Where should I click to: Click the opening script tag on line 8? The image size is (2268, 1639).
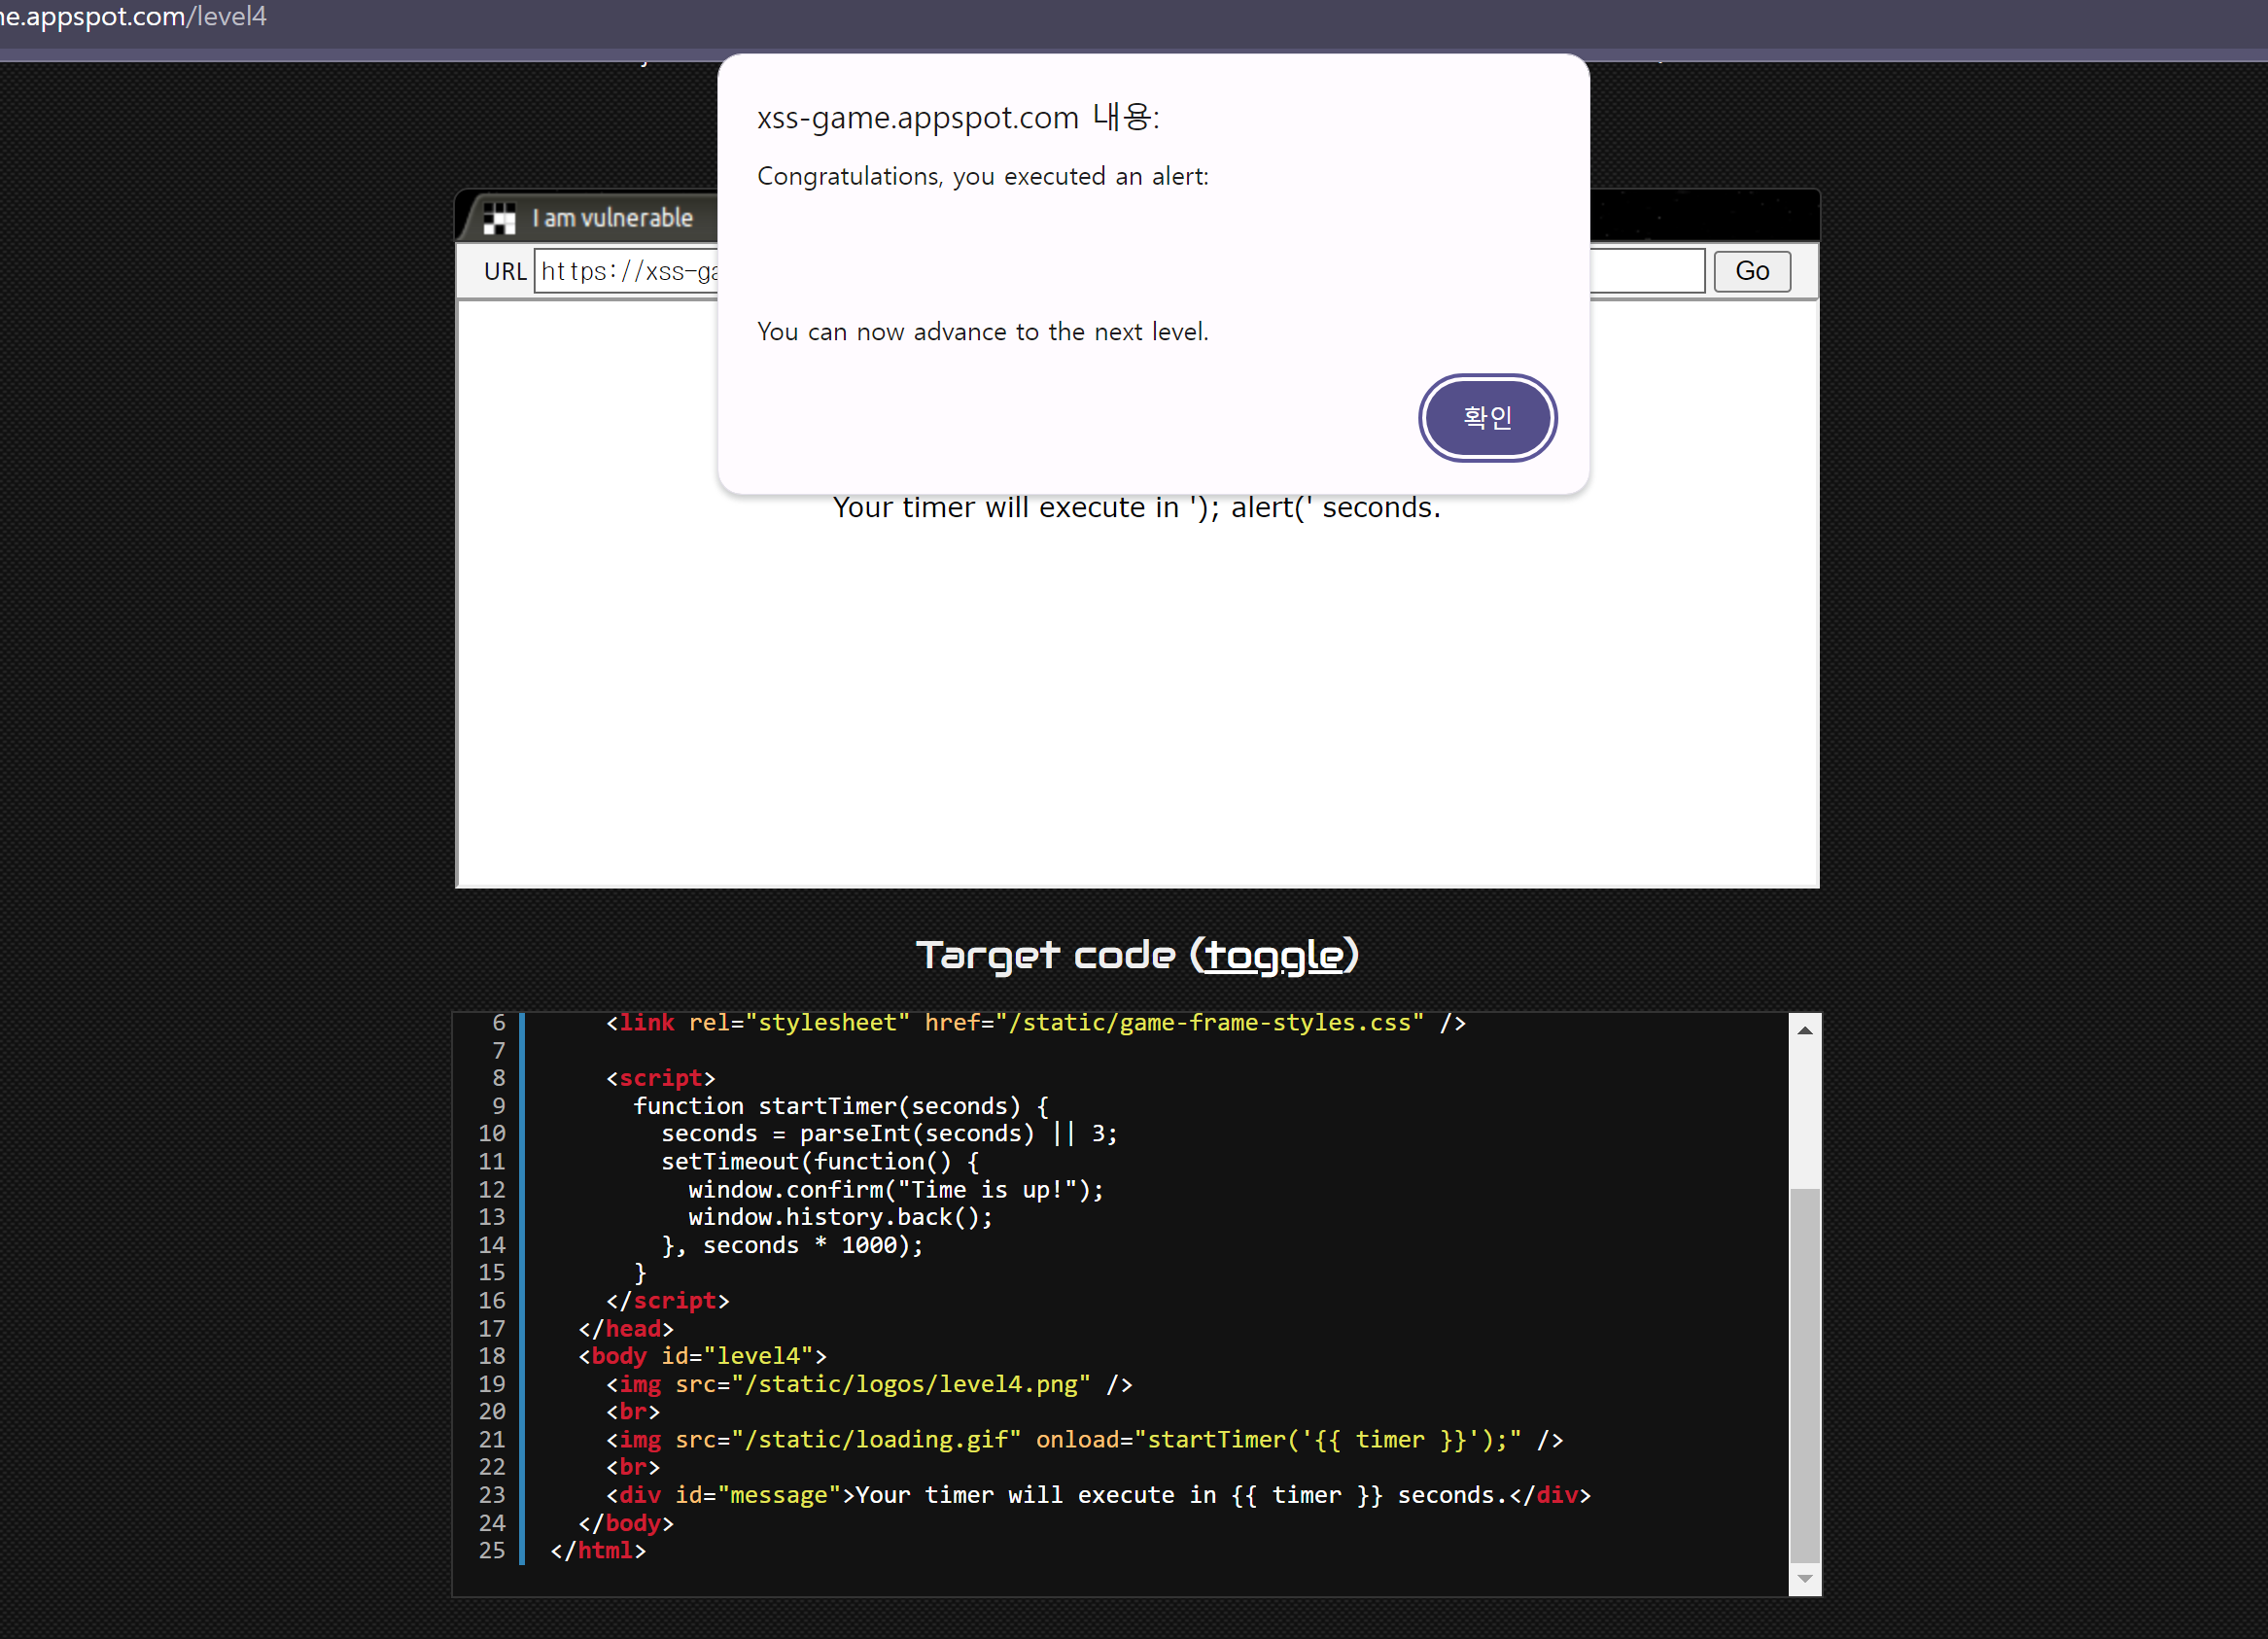(x=660, y=1078)
